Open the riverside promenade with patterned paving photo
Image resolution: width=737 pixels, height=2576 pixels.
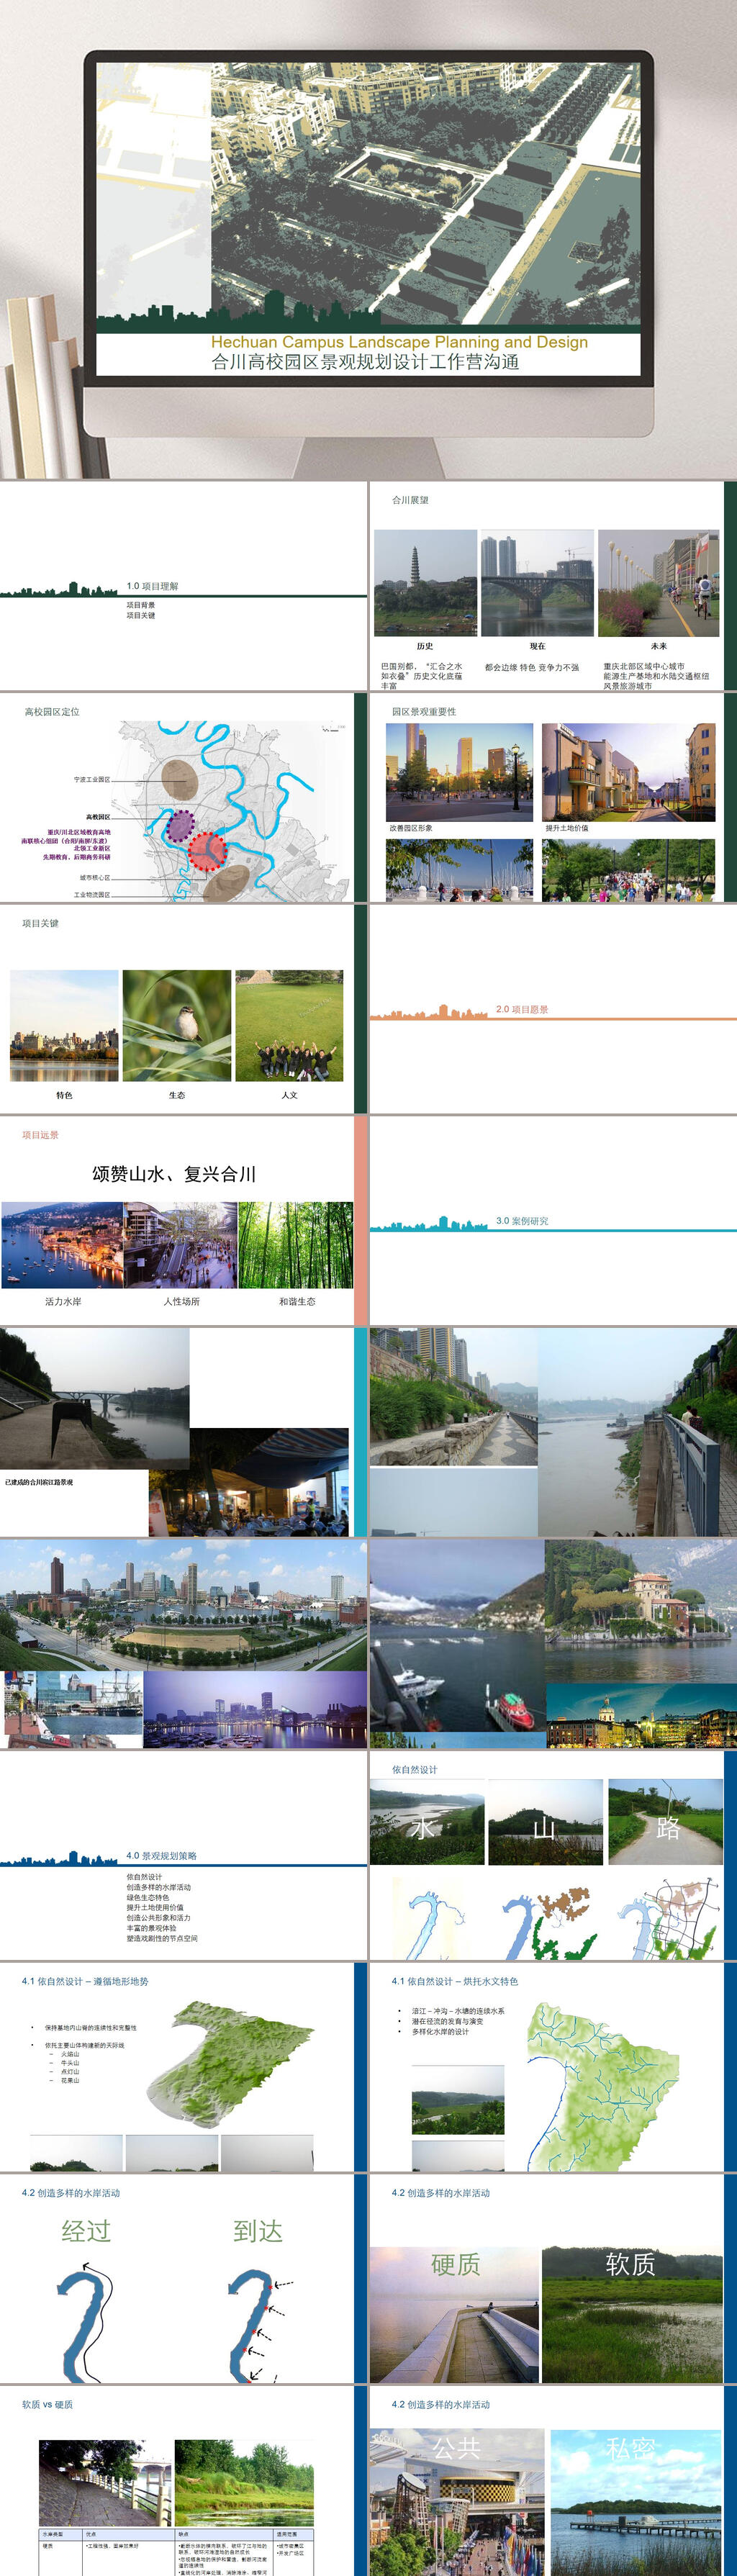[453, 1397]
